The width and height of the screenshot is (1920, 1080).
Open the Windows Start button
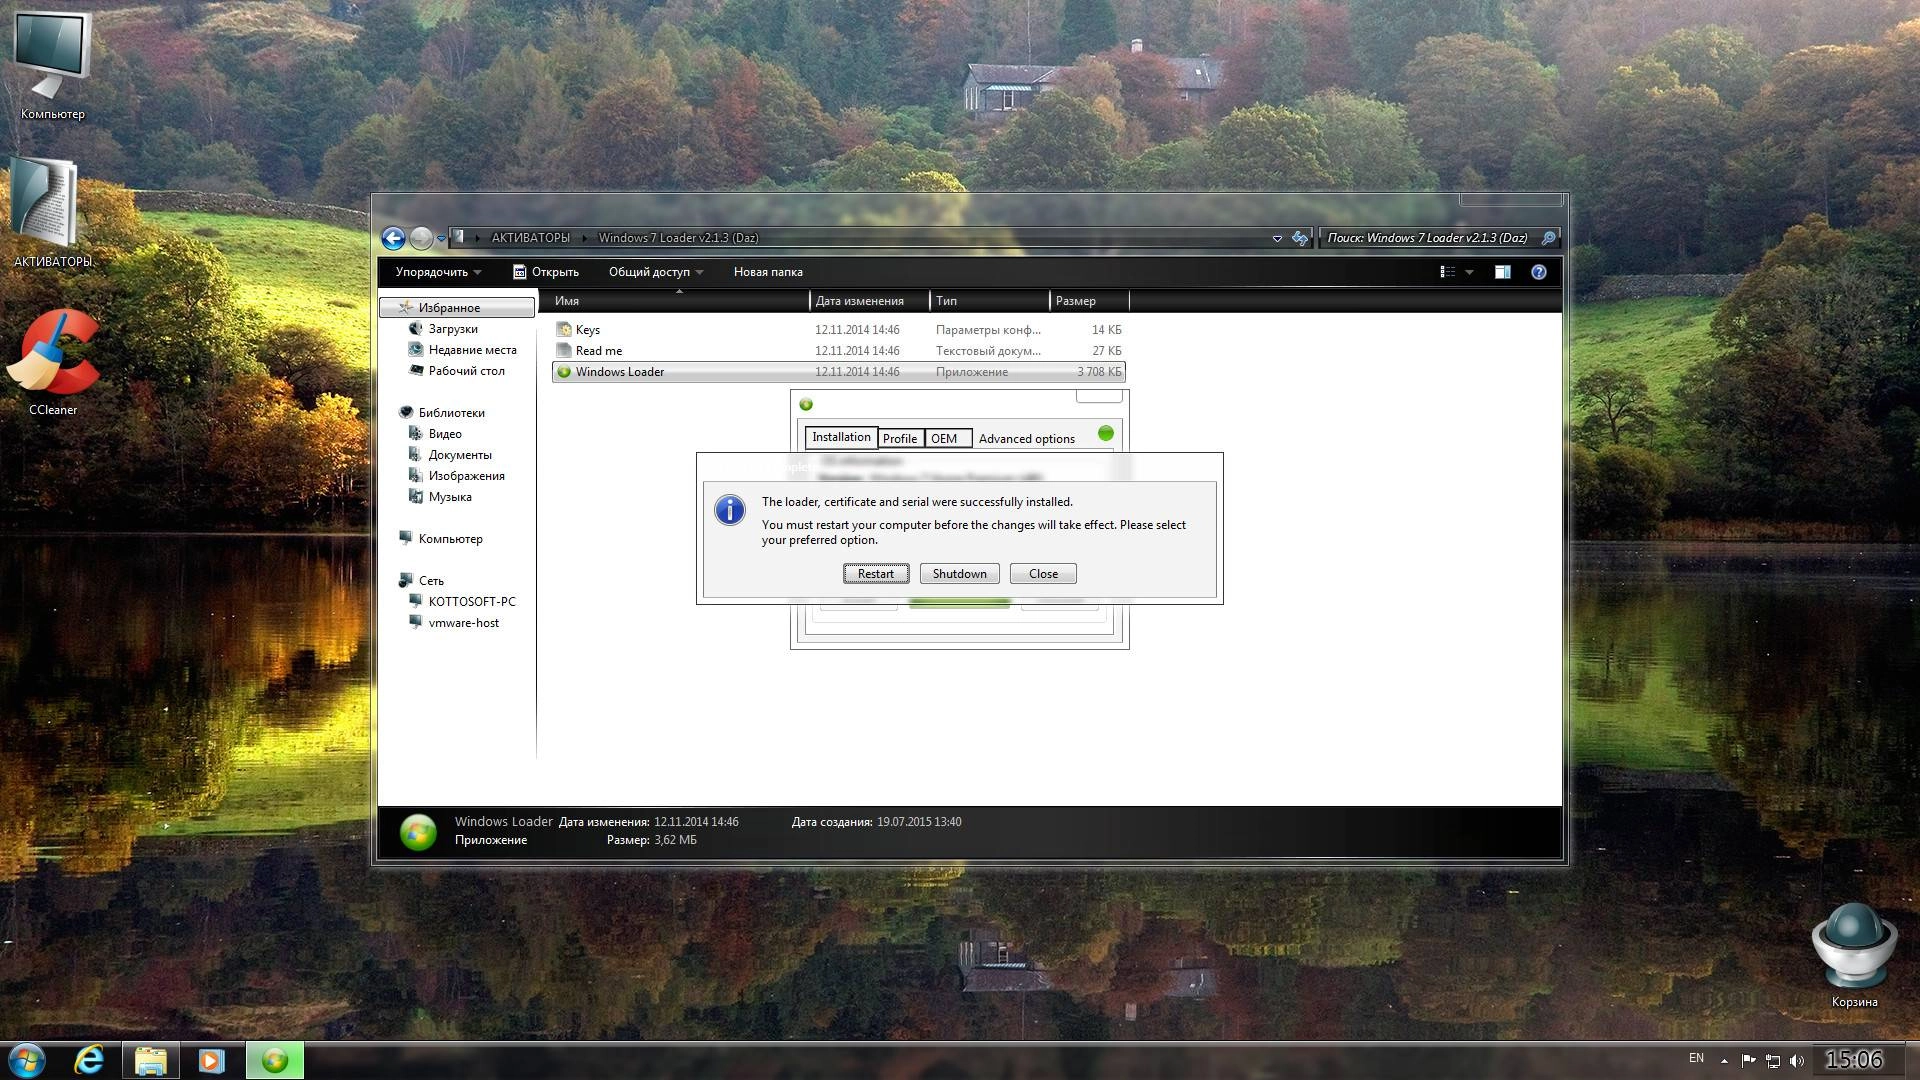point(27,1060)
